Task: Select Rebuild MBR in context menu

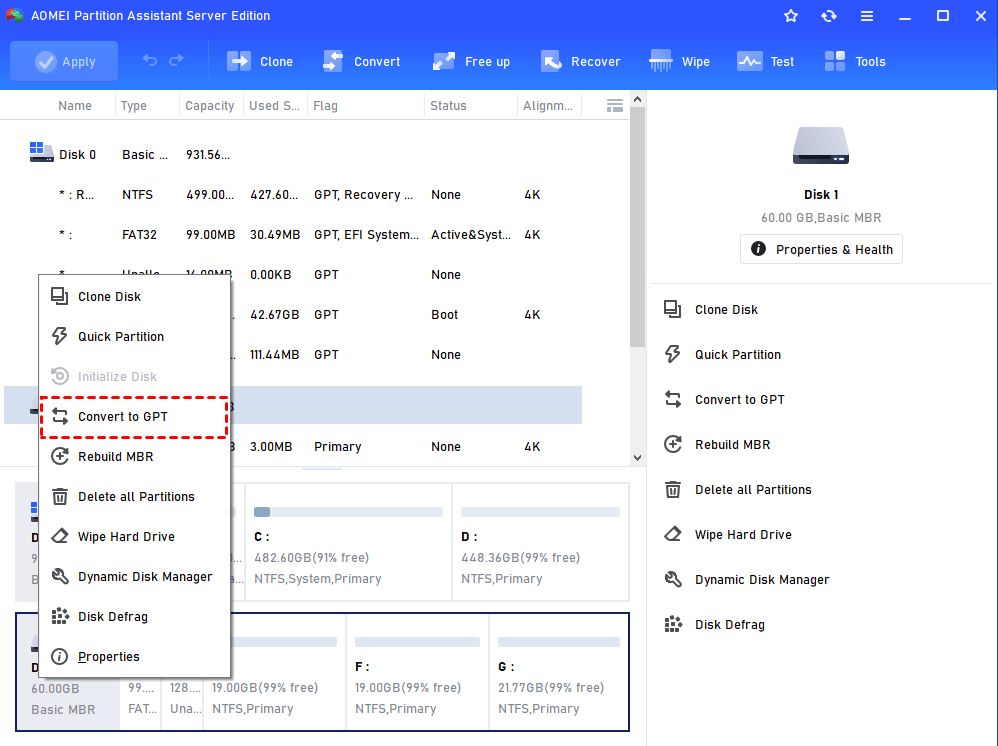Action: (x=134, y=457)
